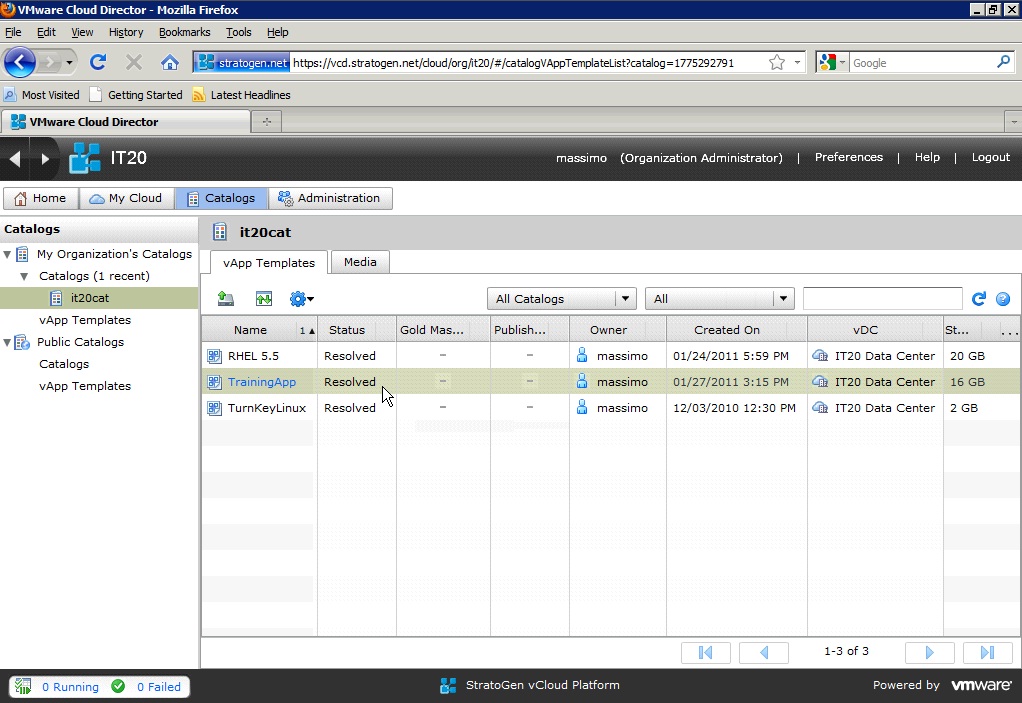This screenshot has width=1022, height=703.
Task: Open the Bookmarks menu
Action: pos(184,32)
